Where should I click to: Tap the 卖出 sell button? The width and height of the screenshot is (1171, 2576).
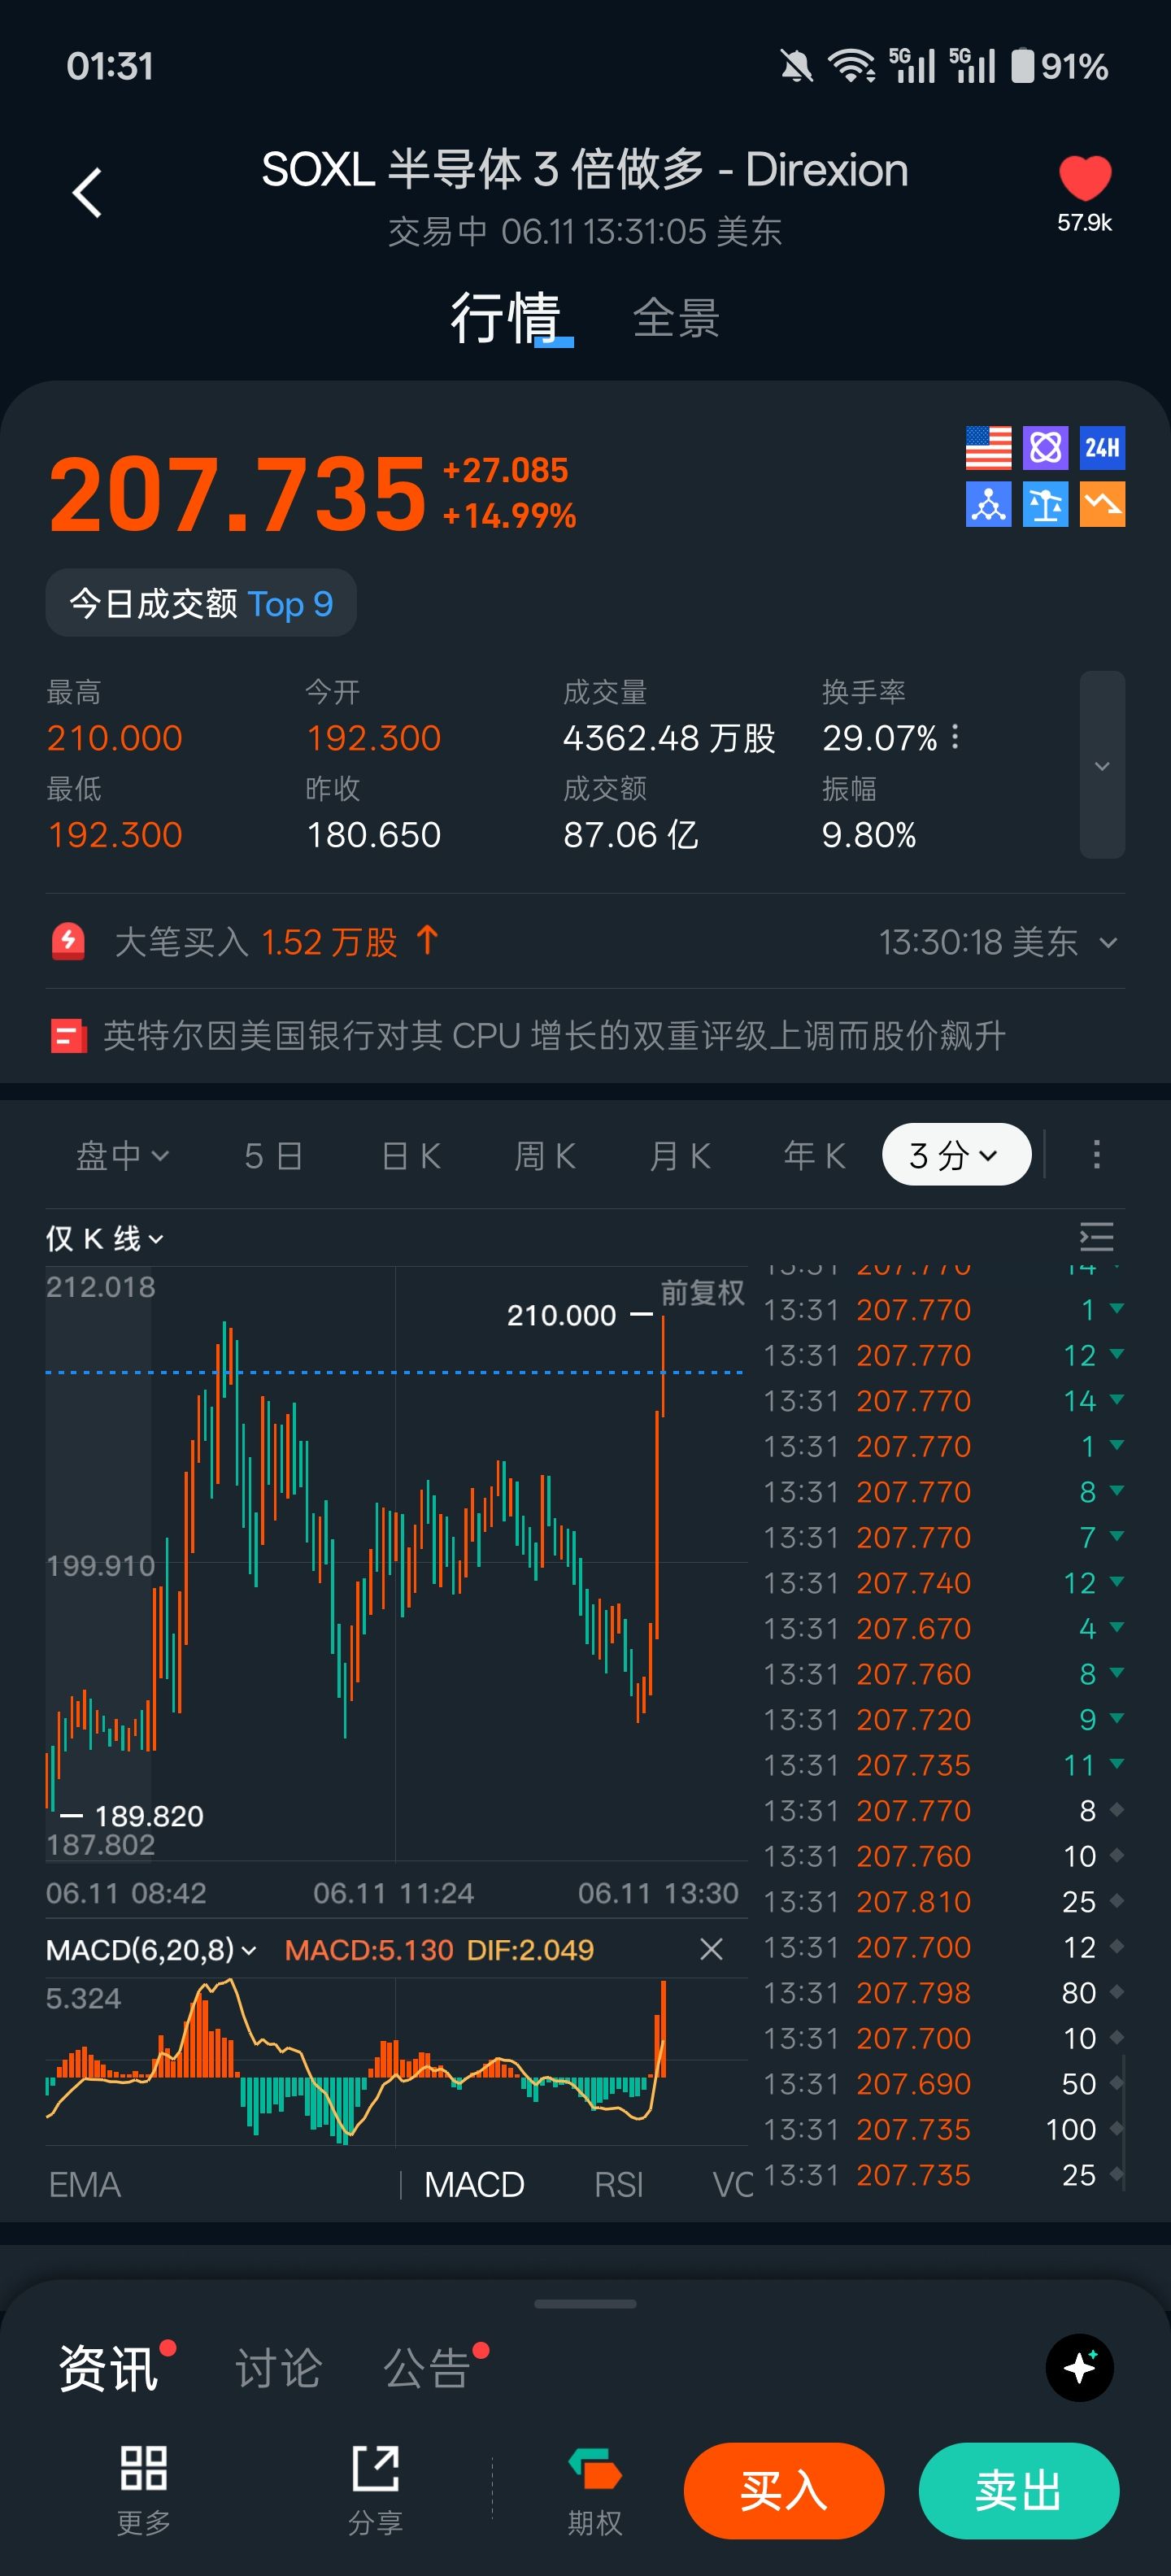[x=1019, y=2490]
